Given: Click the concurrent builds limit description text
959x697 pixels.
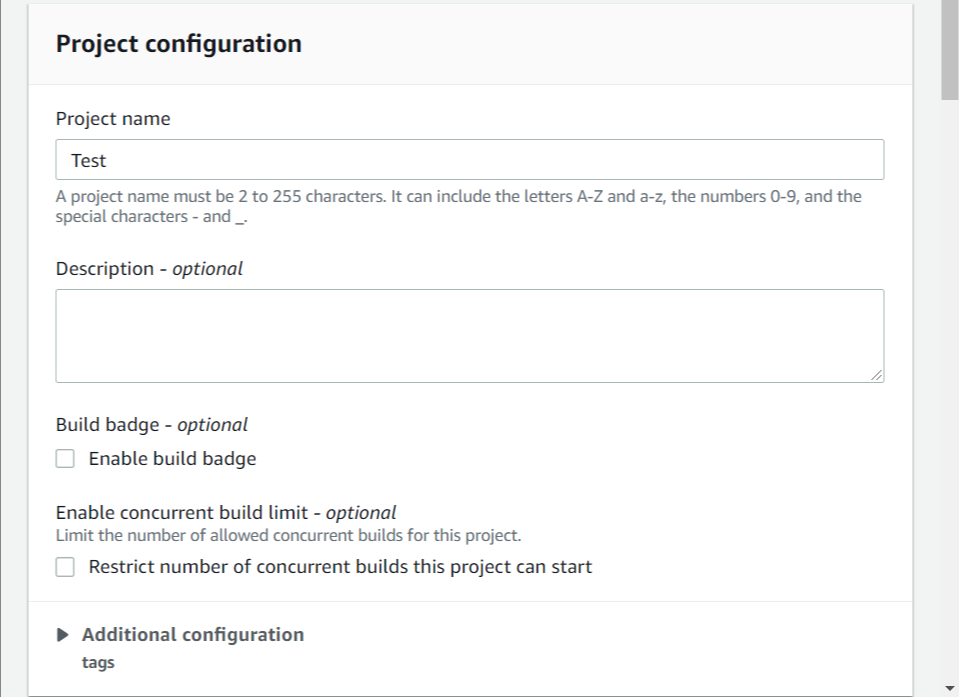Looking at the screenshot, I should [x=288, y=535].
